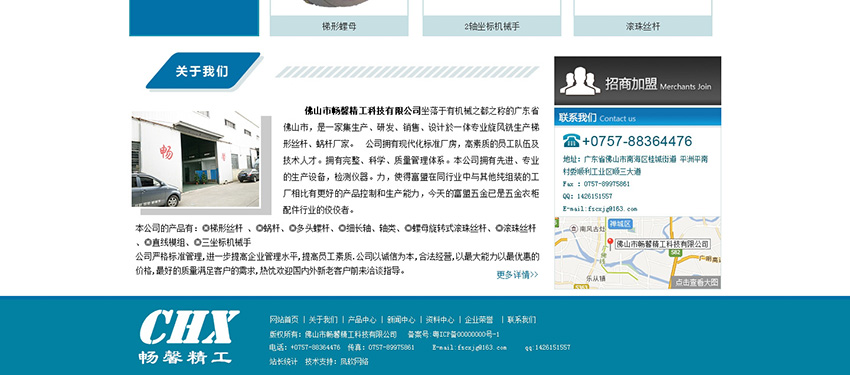Open the 2轴坐标机械手 product caption
850x375 pixels.
(492, 26)
